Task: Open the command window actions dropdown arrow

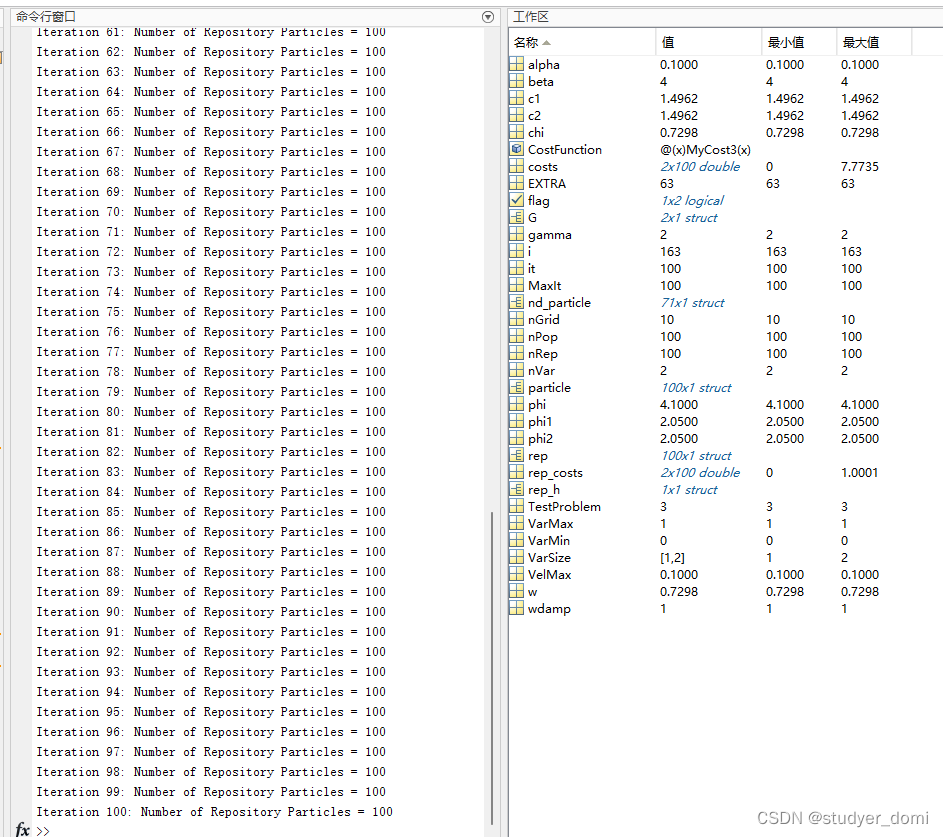Action: tap(488, 17)
